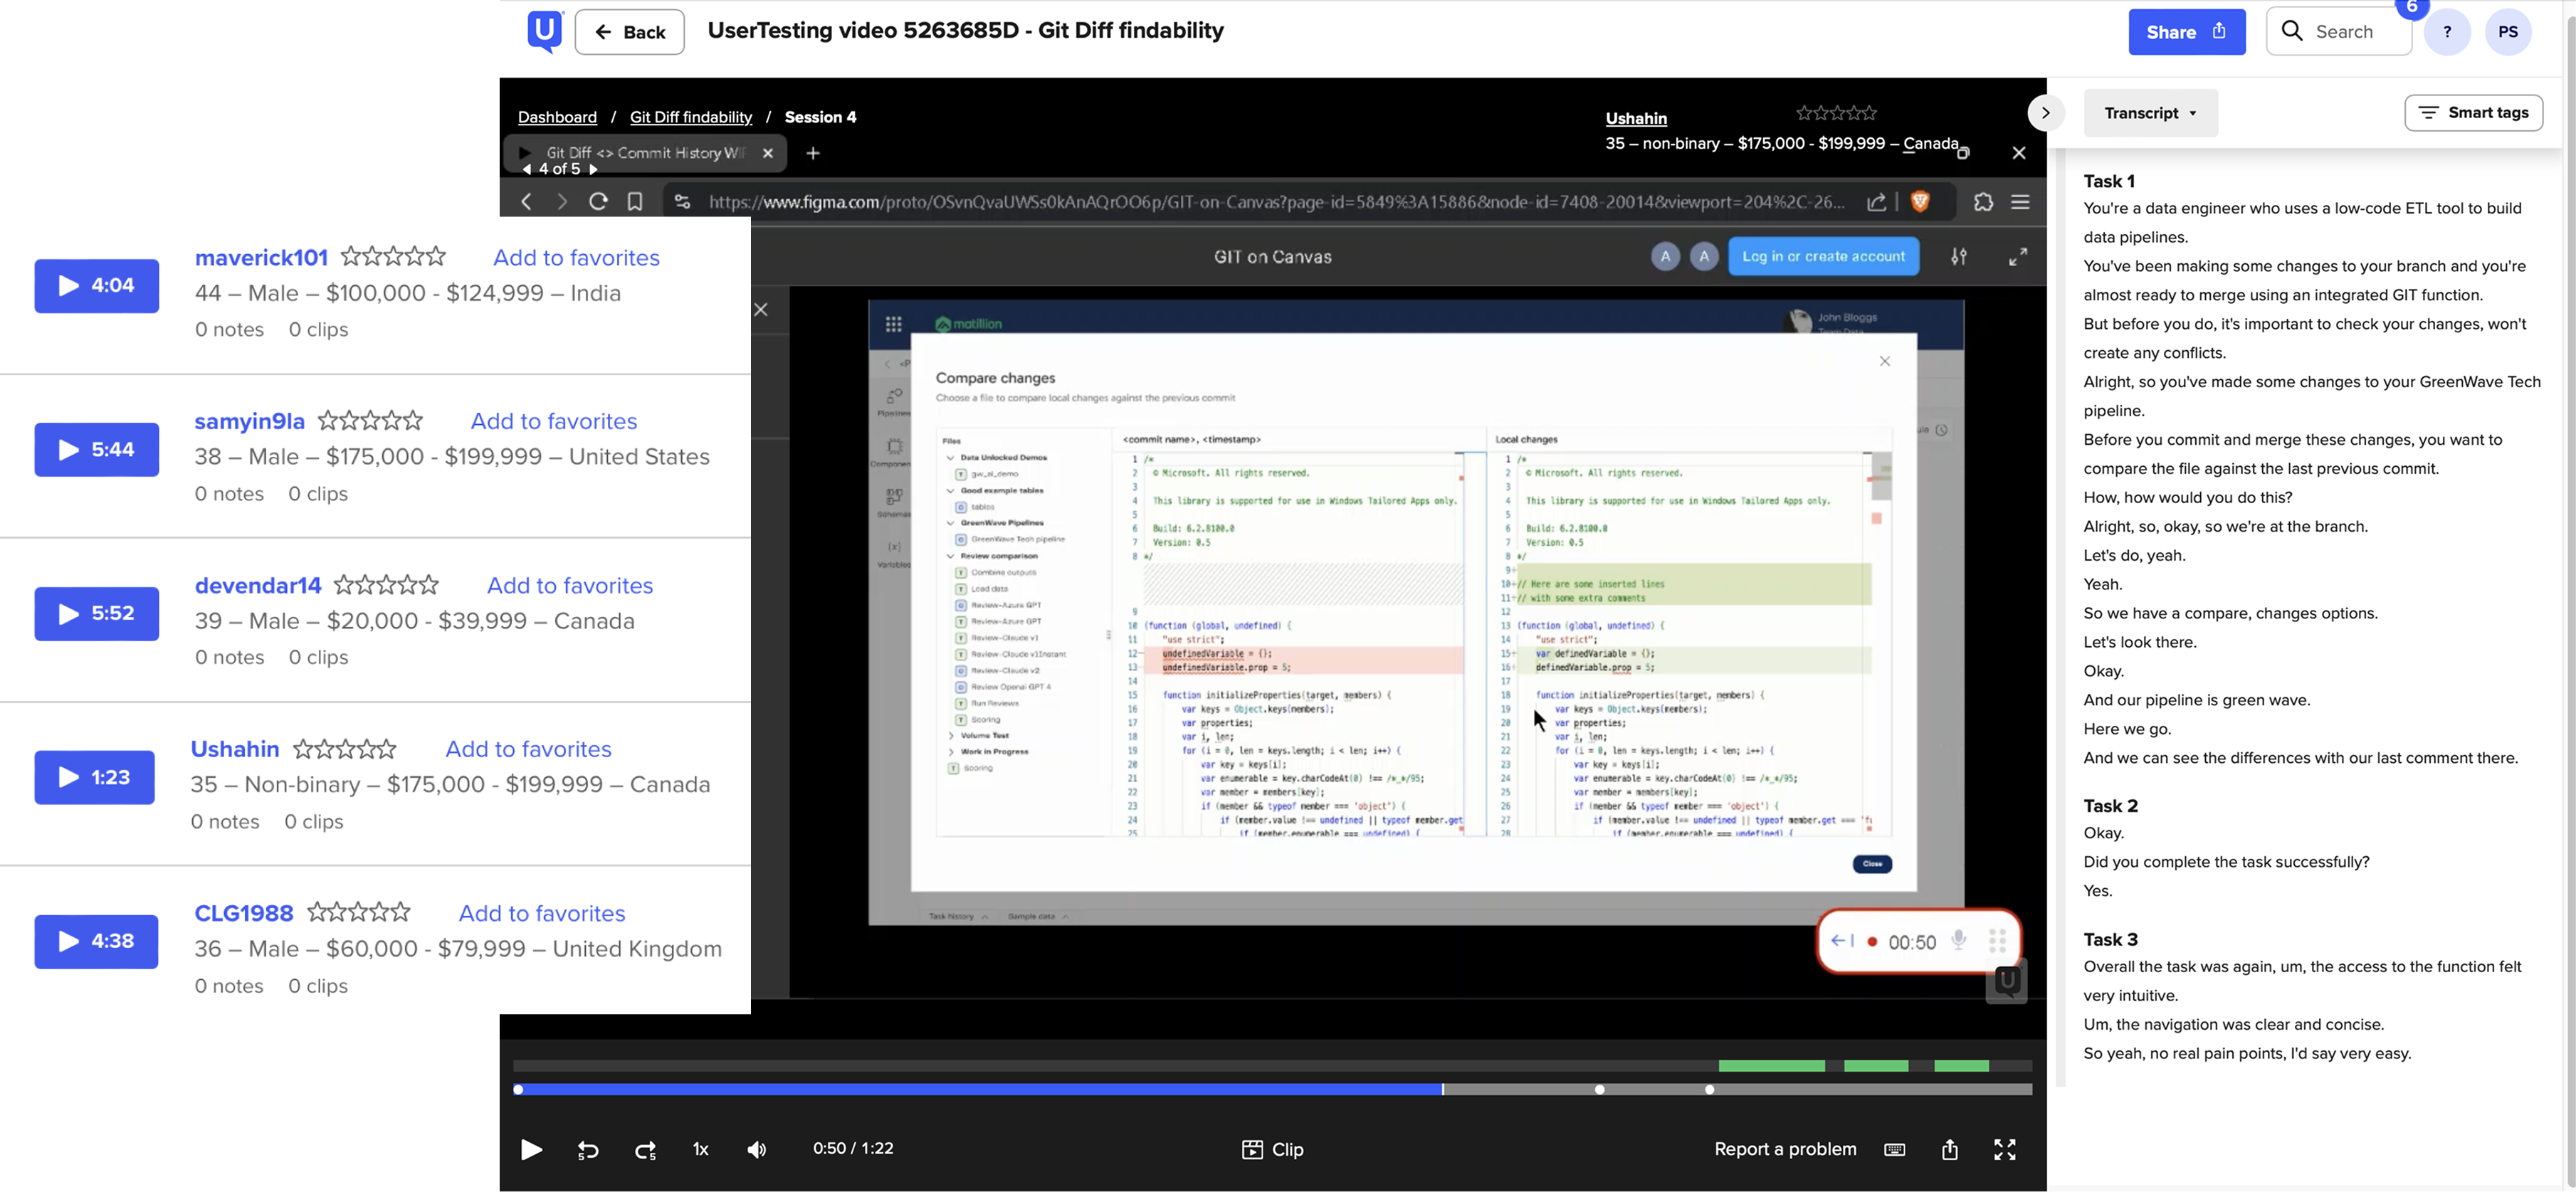Collapse the transcript side panel chevron

tap(2045, 113)
